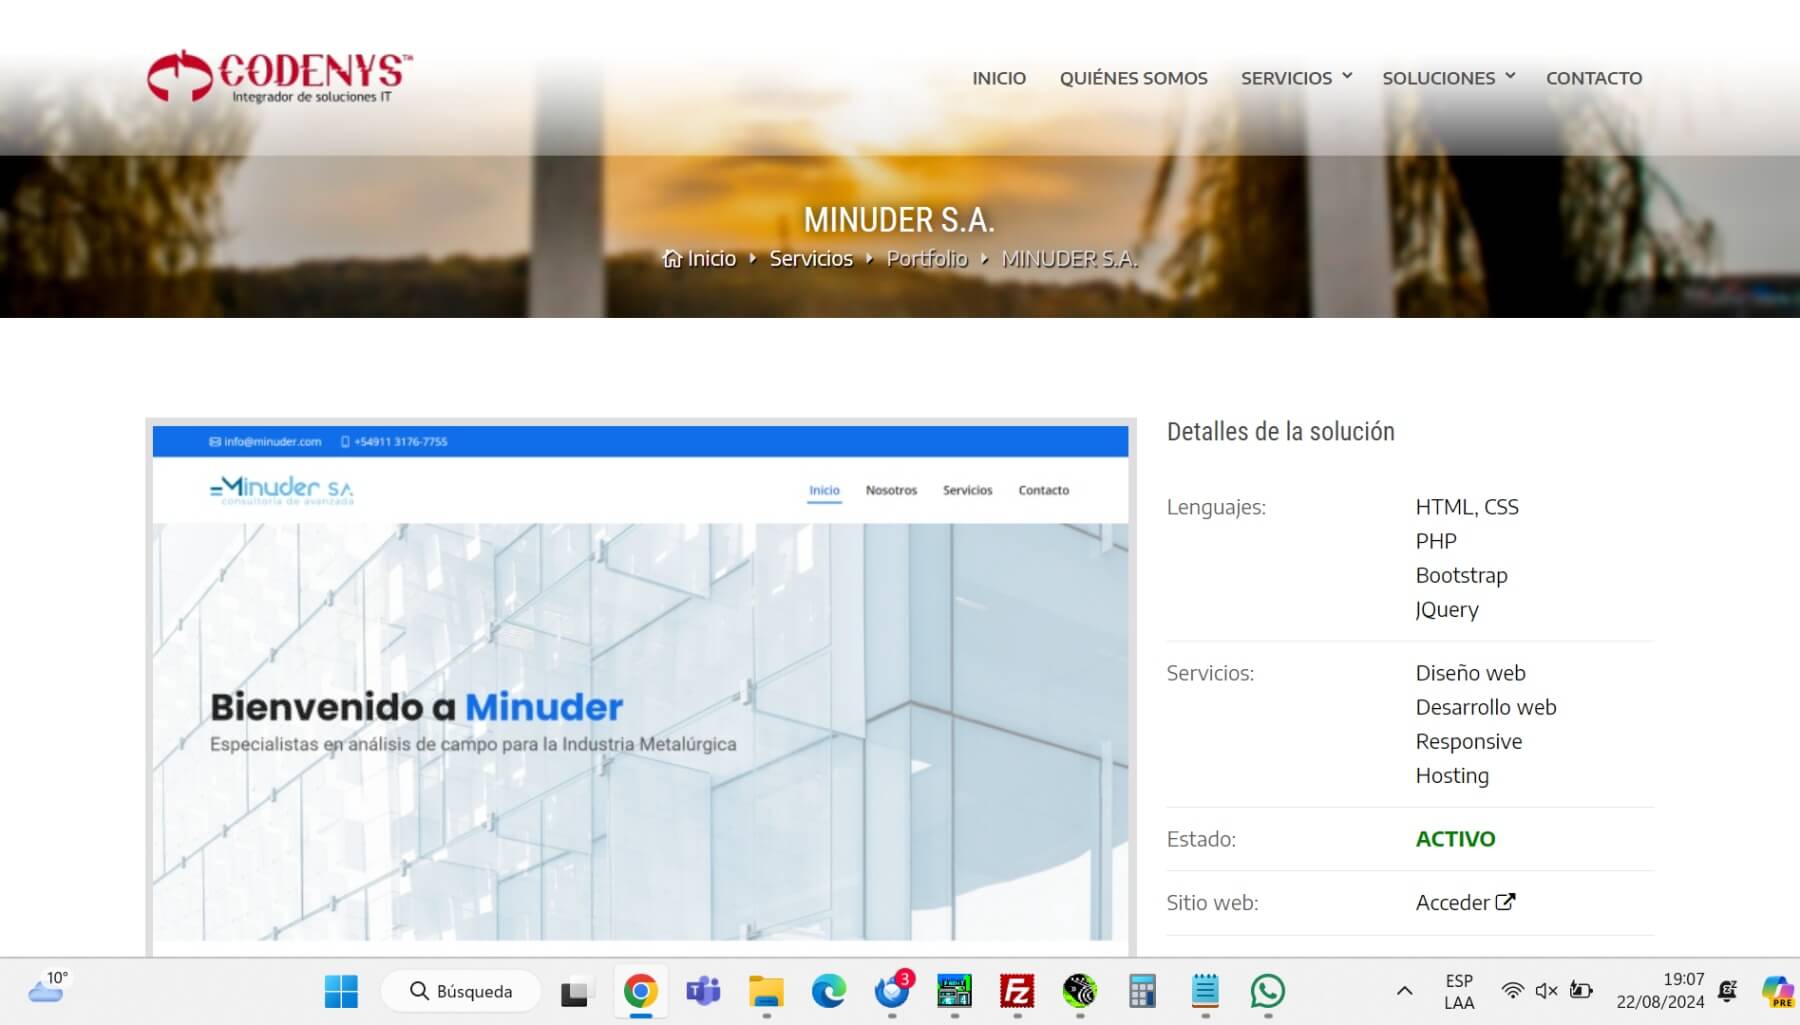Open Microsoft Teams from taskbar
This screenshot has width=1800, height=1025.
(703, 991)
